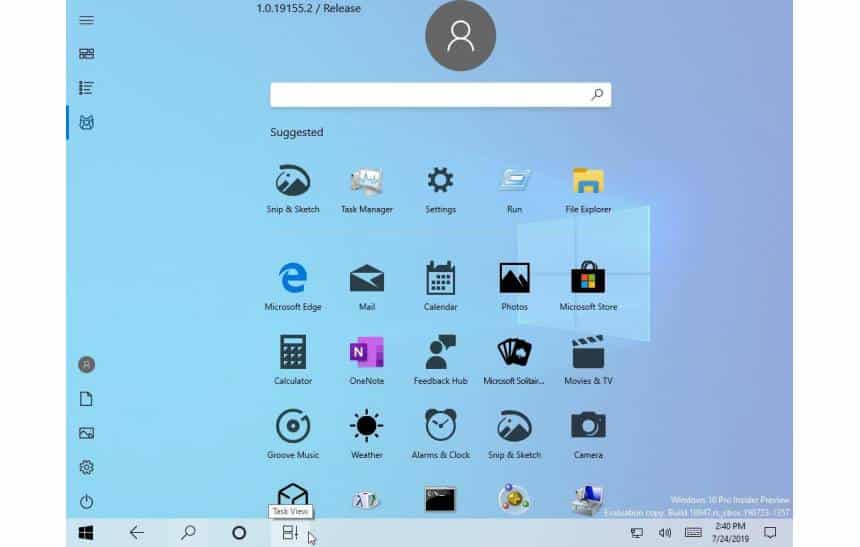Open the math symbols app icon in bottom row
The image size is (860, 547).
(x=366, y=500)
